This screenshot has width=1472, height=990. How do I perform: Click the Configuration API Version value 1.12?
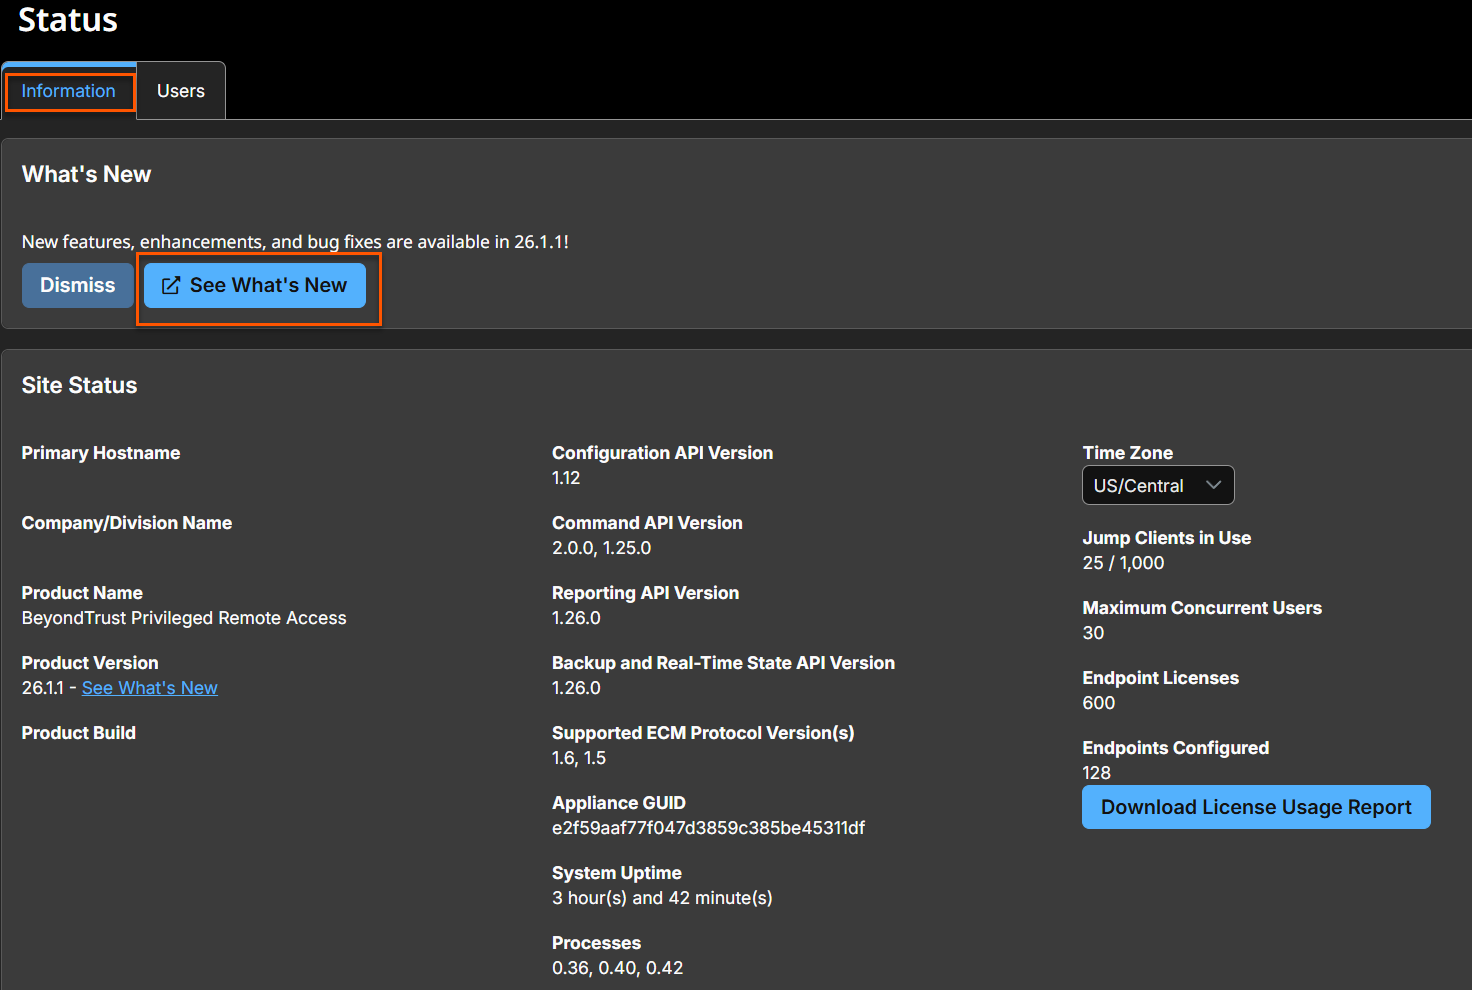pyautogui.click(x=566, y=478)
